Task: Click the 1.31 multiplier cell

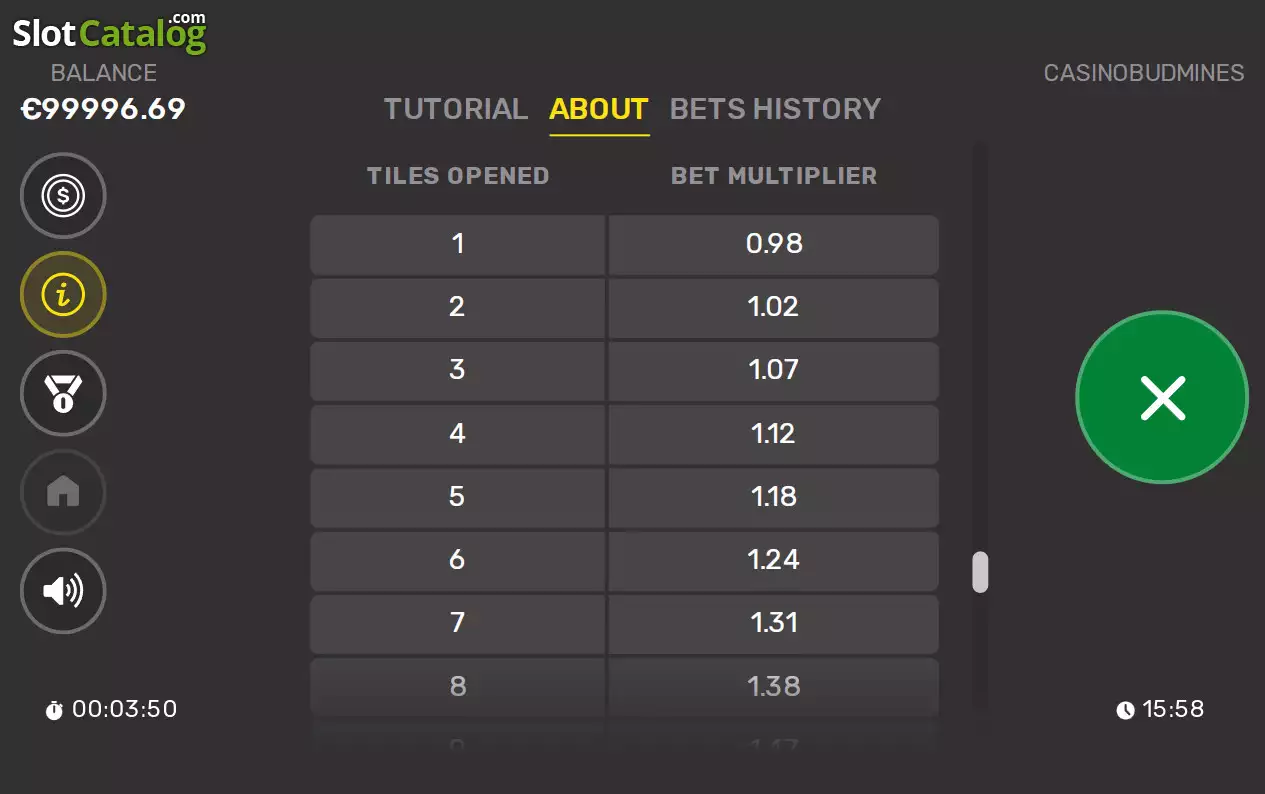Action: [x=774, y=623]
